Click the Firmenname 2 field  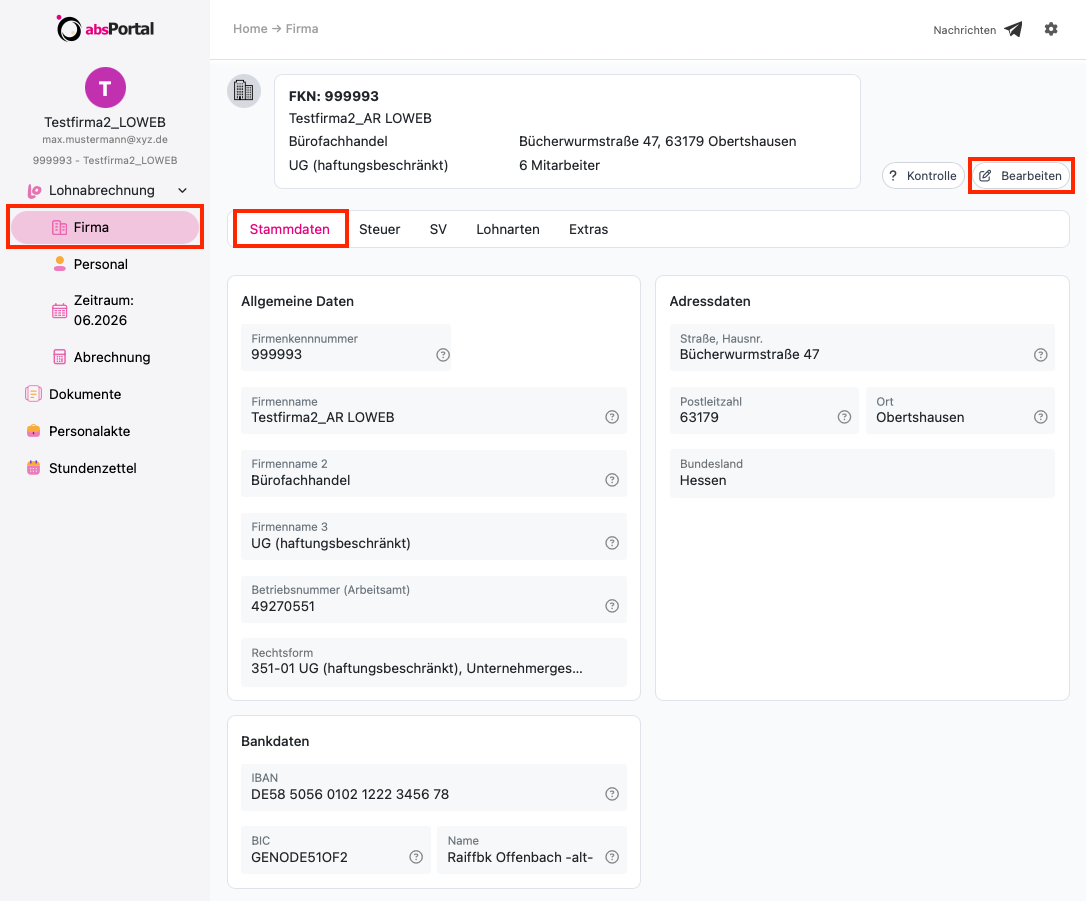[x=434, y=474]
